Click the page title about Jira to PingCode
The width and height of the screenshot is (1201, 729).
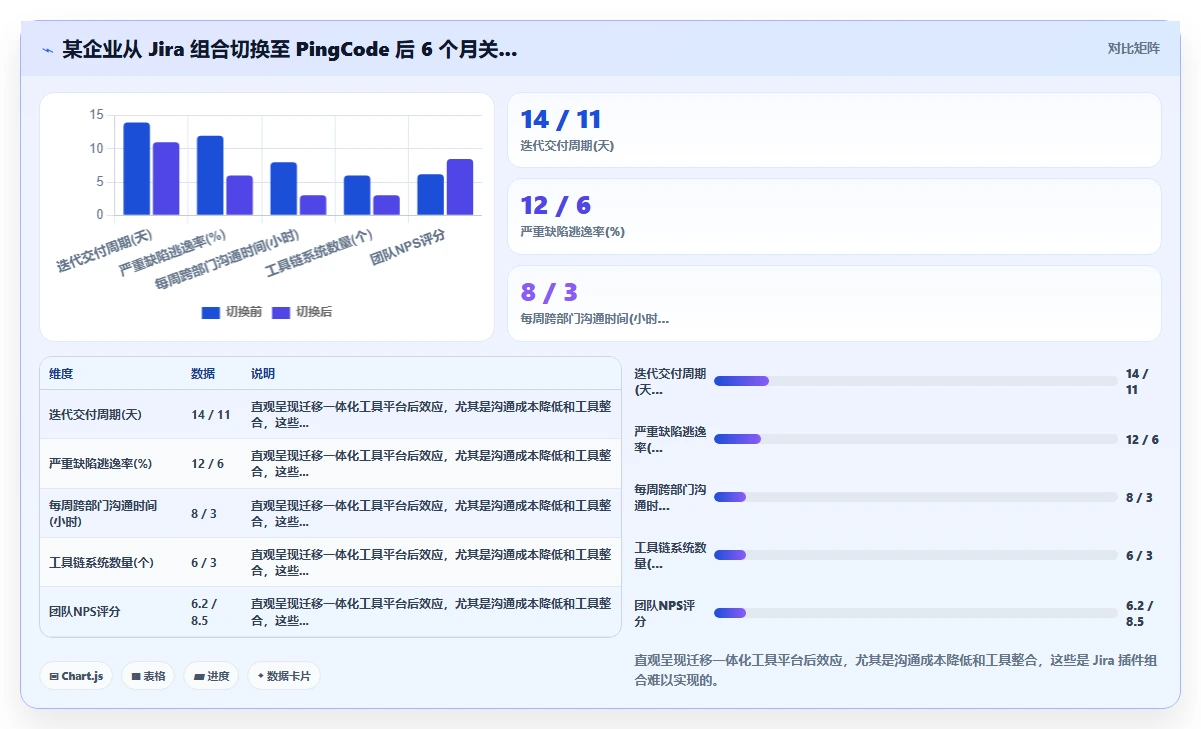[290, 49]
